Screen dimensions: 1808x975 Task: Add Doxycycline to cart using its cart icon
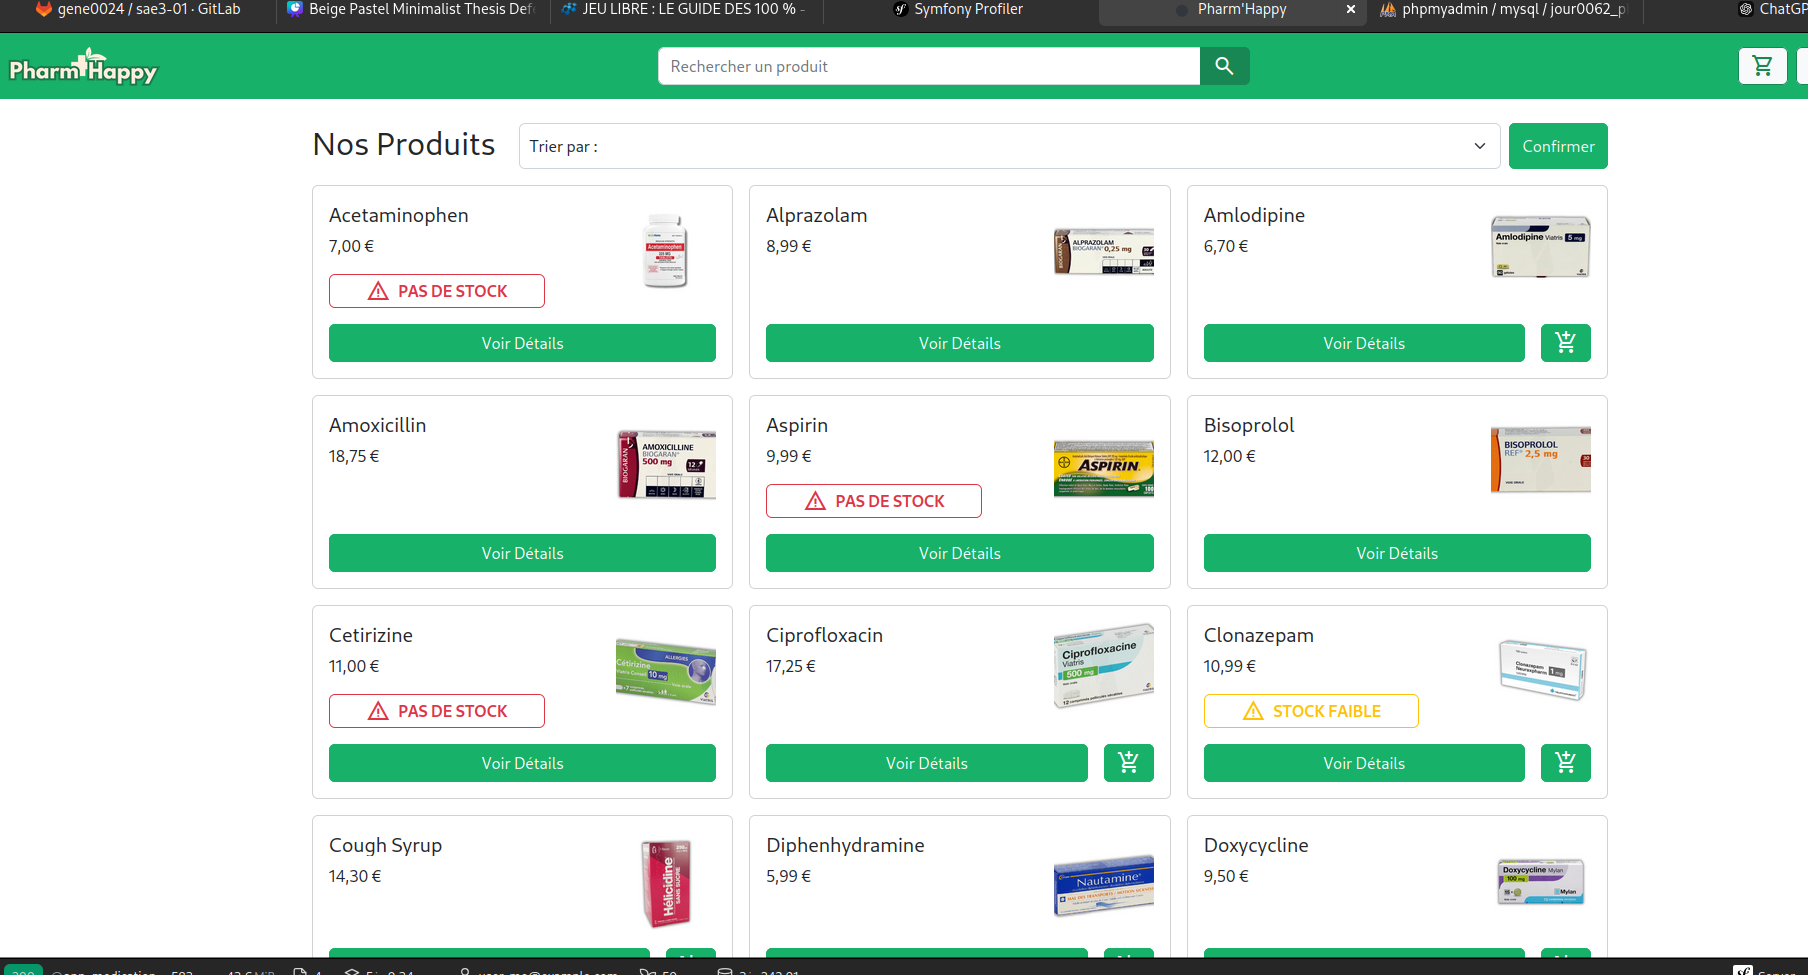tap(1565, 957)
